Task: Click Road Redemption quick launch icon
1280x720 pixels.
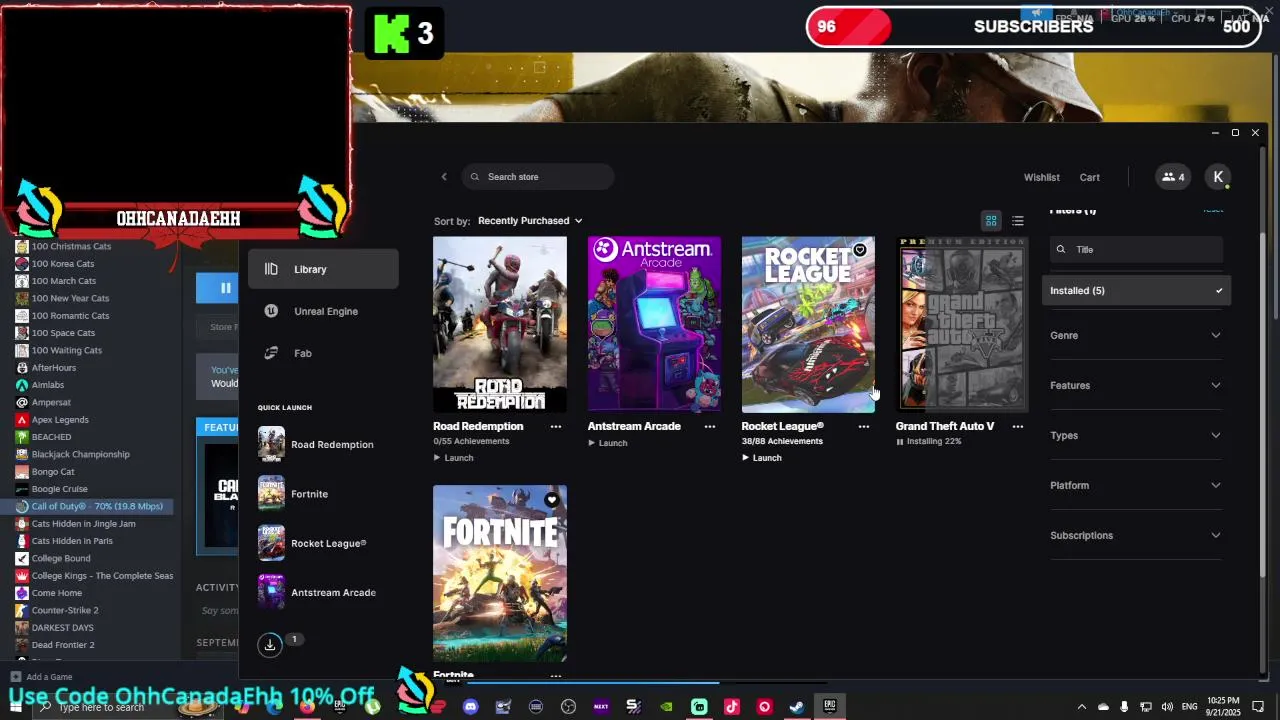Action: pos(271,444)
